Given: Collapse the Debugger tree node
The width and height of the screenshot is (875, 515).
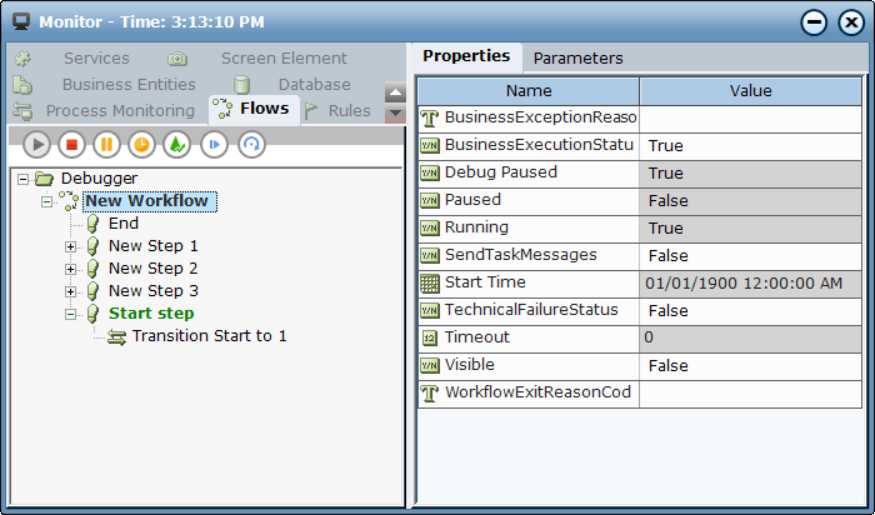Looking at the screenshot, I should click(x=23, y=179).
